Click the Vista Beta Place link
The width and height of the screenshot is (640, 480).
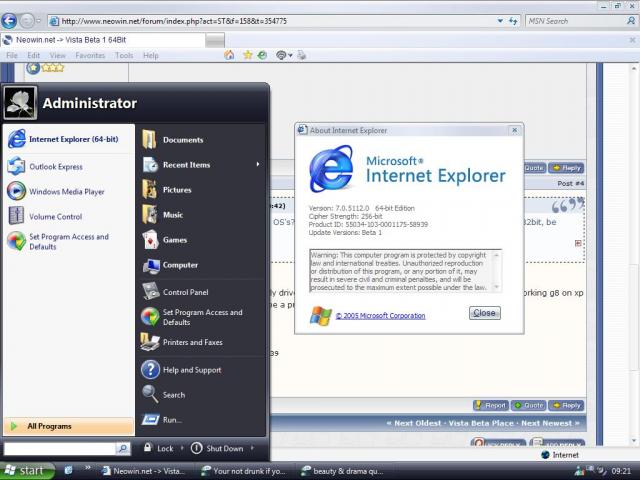(x=481, y=423)
